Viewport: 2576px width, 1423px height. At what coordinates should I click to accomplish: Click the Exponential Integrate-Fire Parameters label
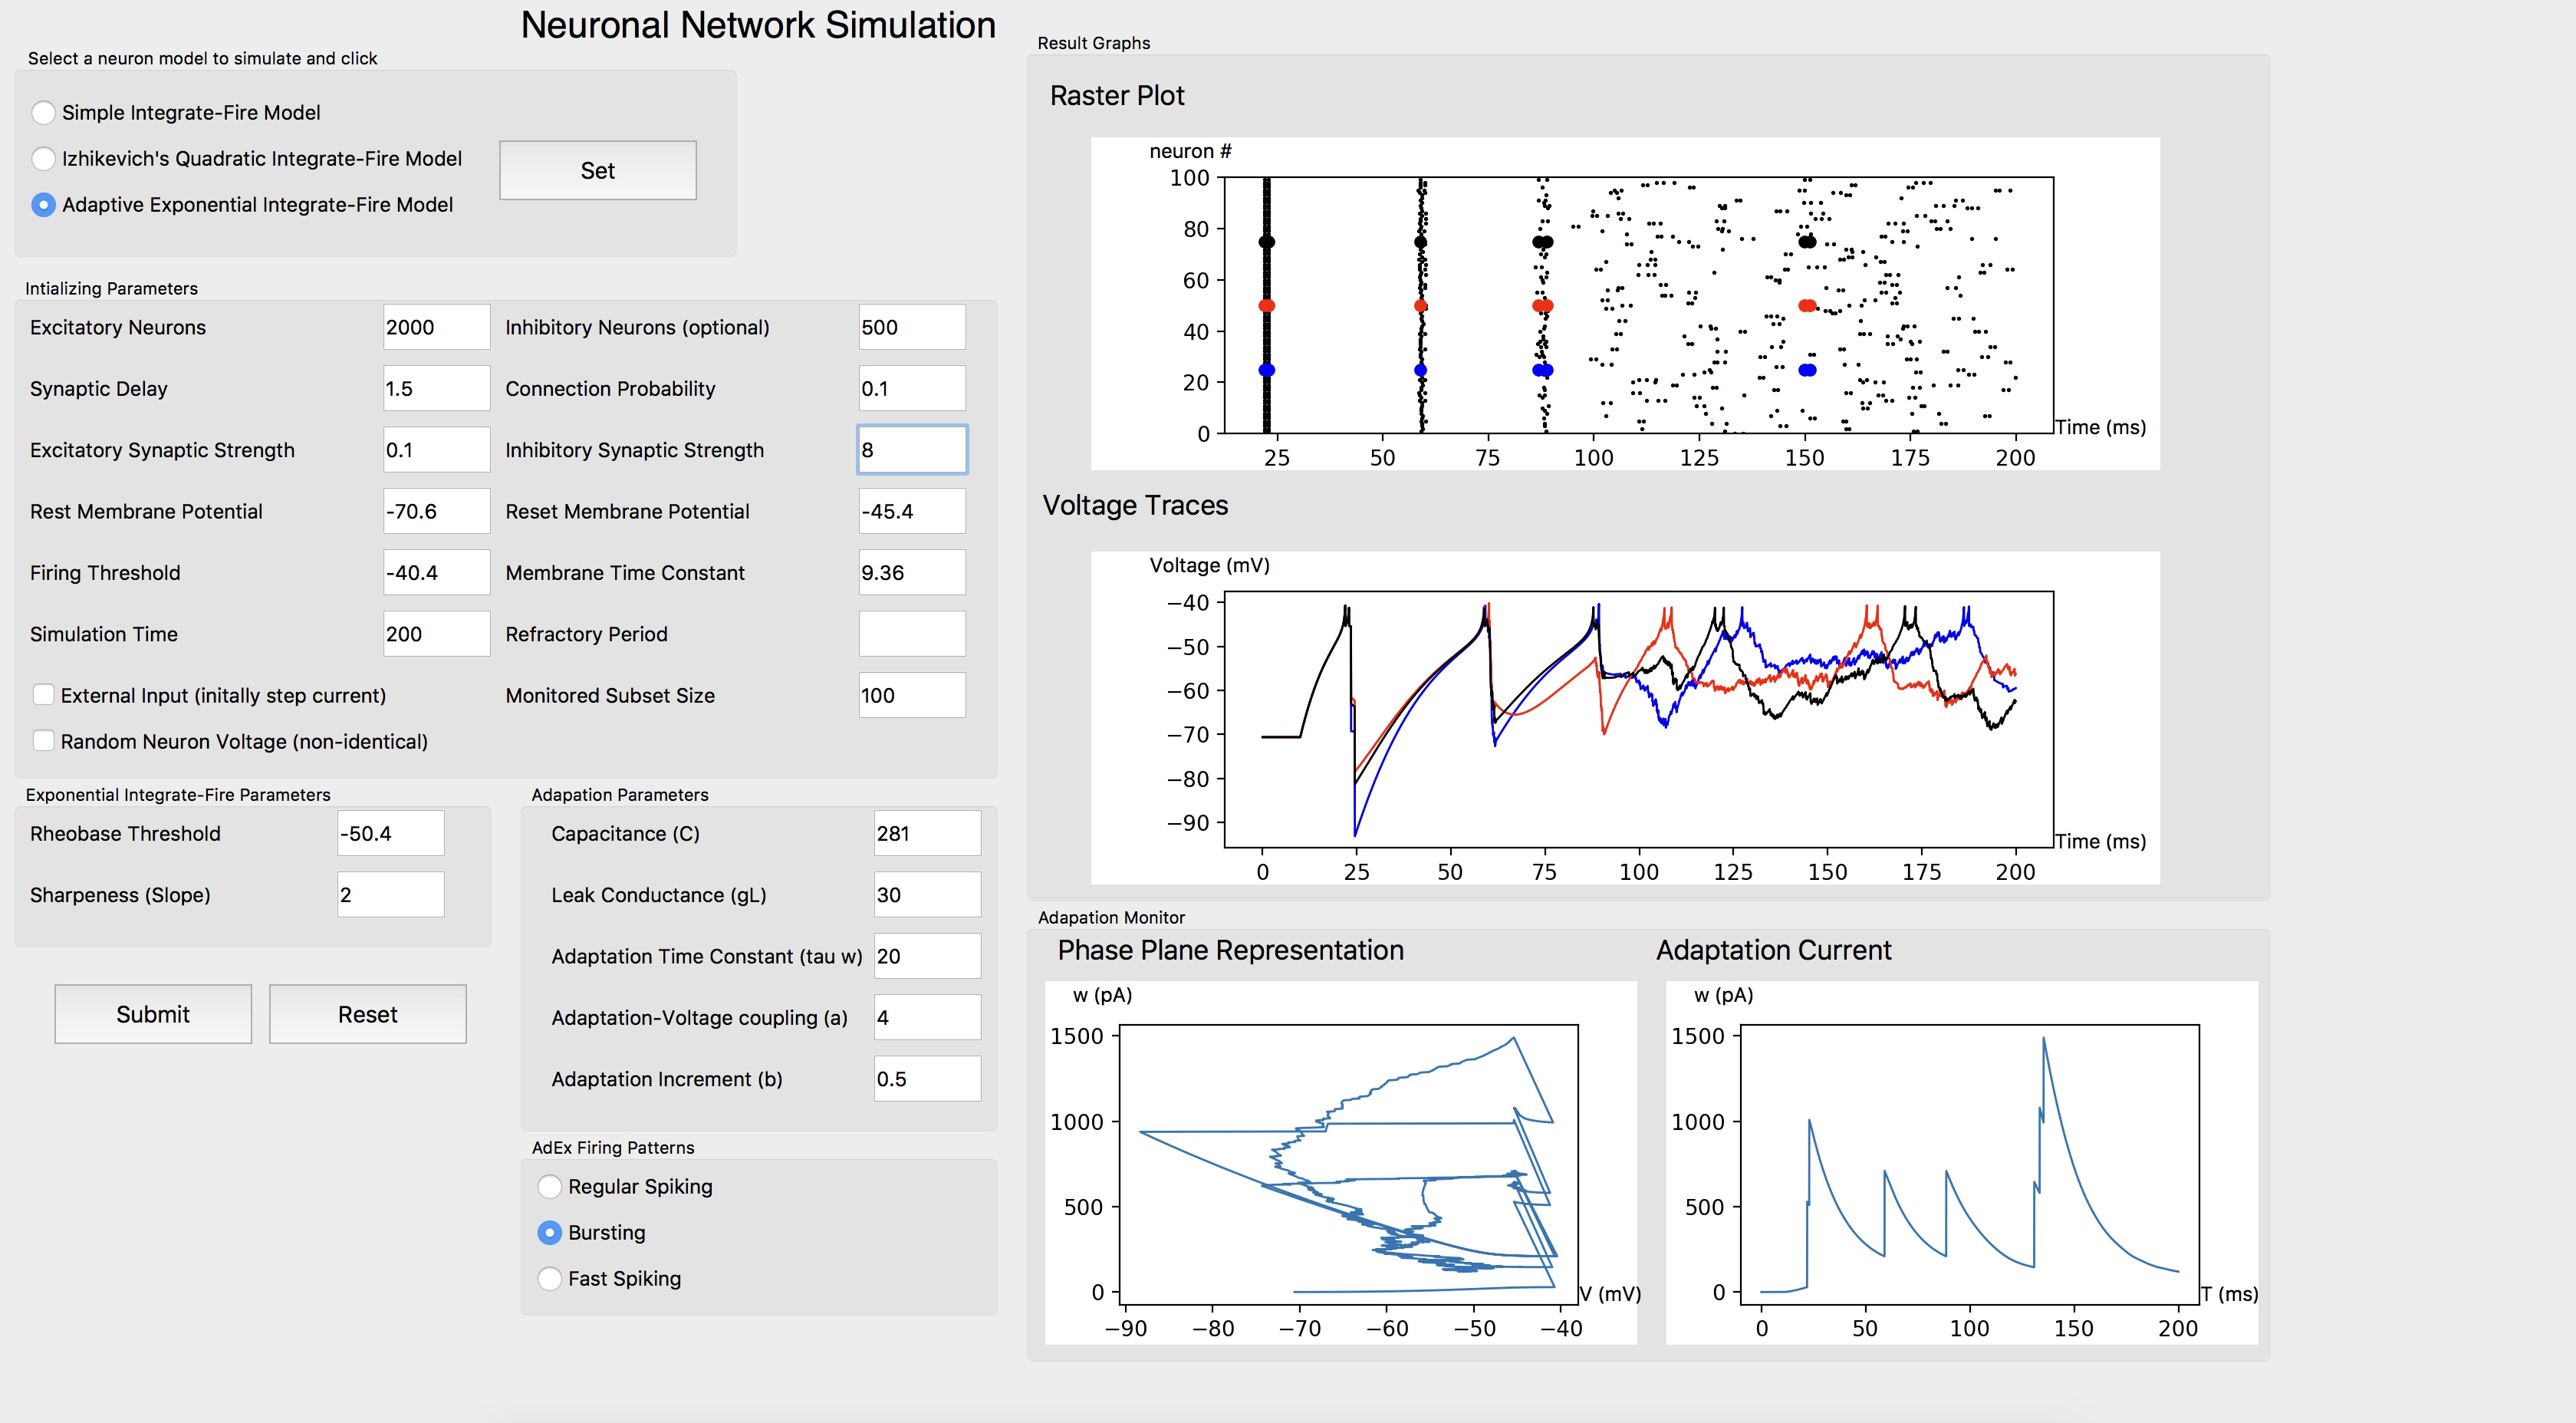(178, 794)
